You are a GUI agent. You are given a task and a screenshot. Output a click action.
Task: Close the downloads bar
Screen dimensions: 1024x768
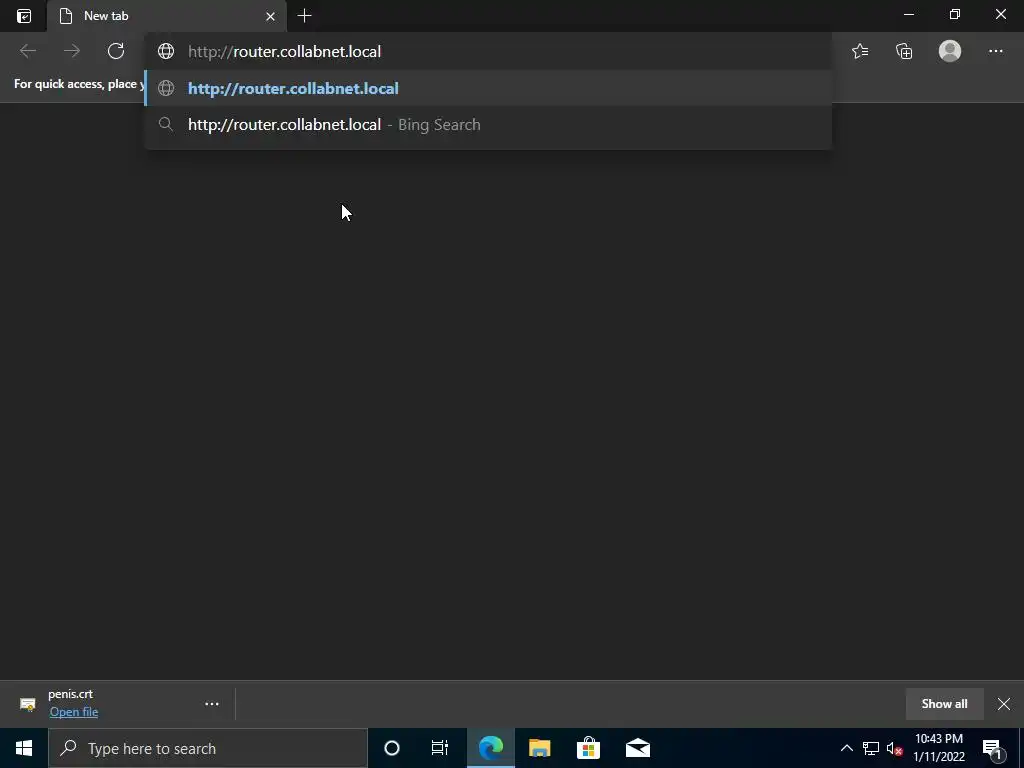pyautogui.click(x=1004, y=704)
